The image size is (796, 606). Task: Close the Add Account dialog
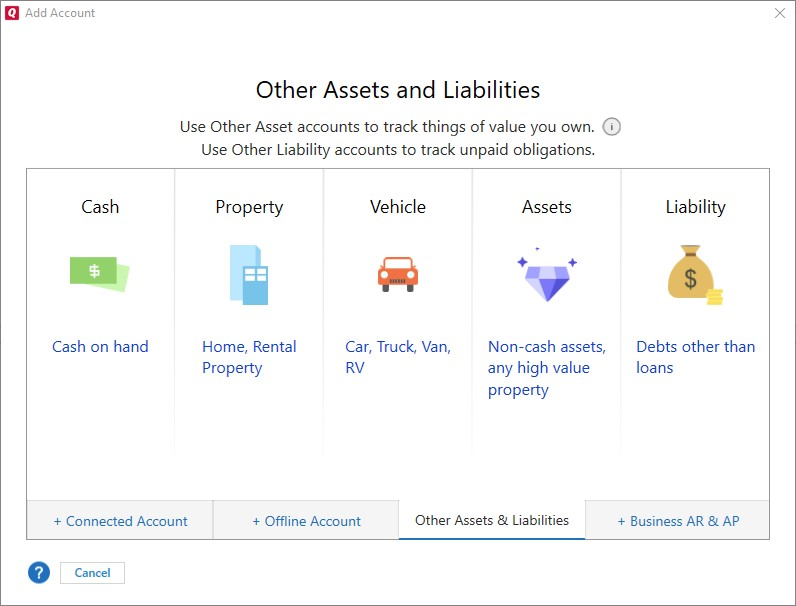(780, 13)
